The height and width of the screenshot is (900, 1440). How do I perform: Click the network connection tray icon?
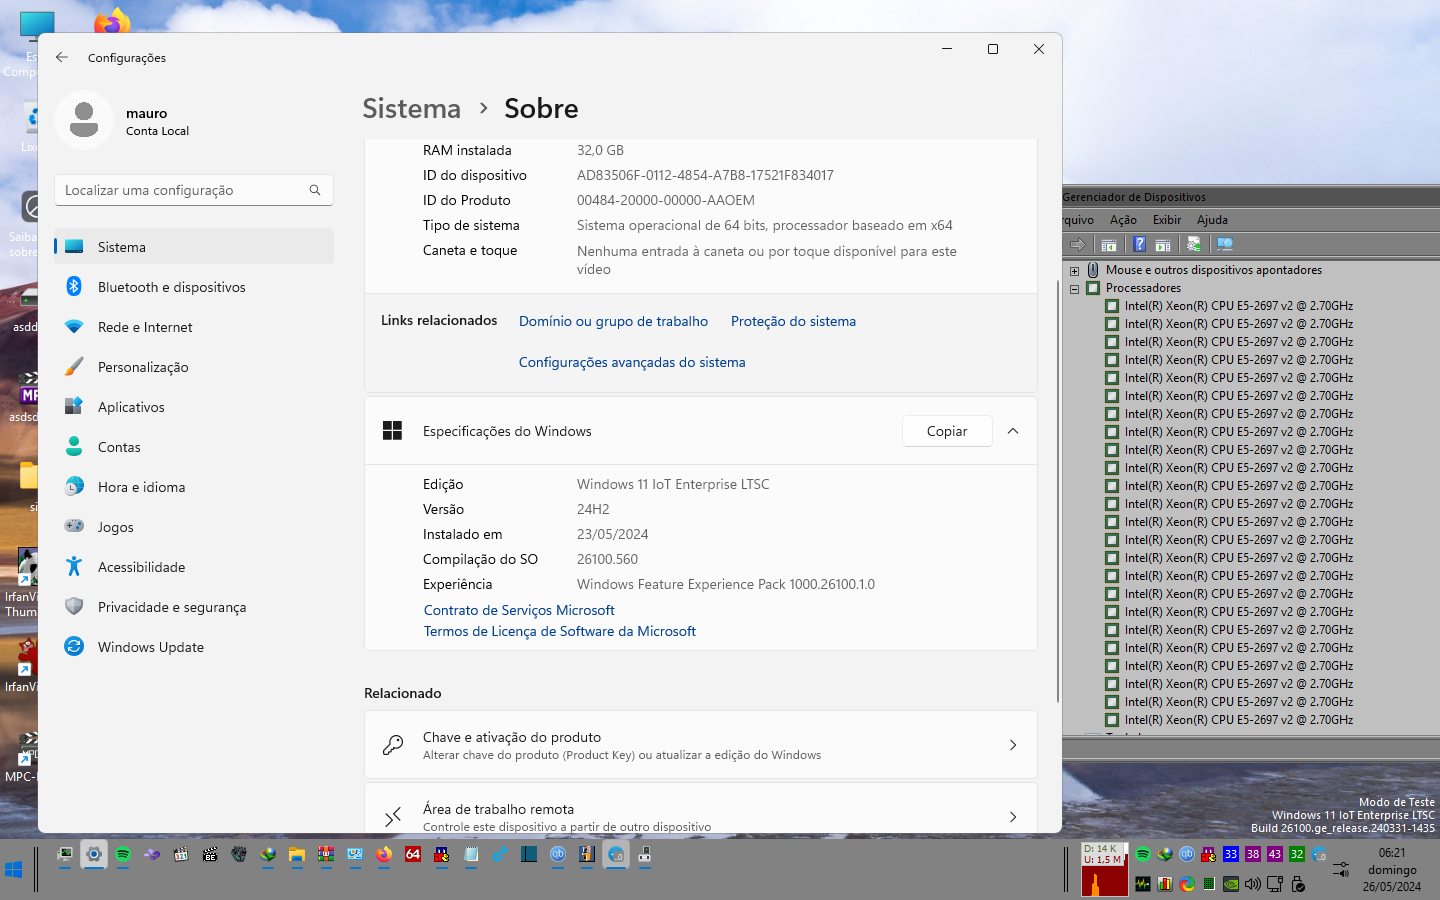pyautogui.click(x=1275, y=884)
